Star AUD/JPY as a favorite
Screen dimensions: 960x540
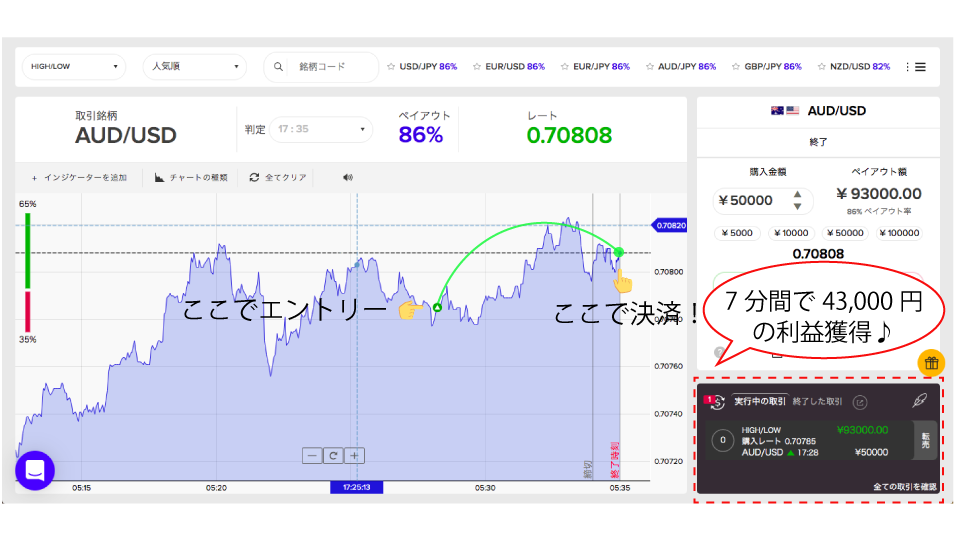pyautogui.click(x=650, y=67)
